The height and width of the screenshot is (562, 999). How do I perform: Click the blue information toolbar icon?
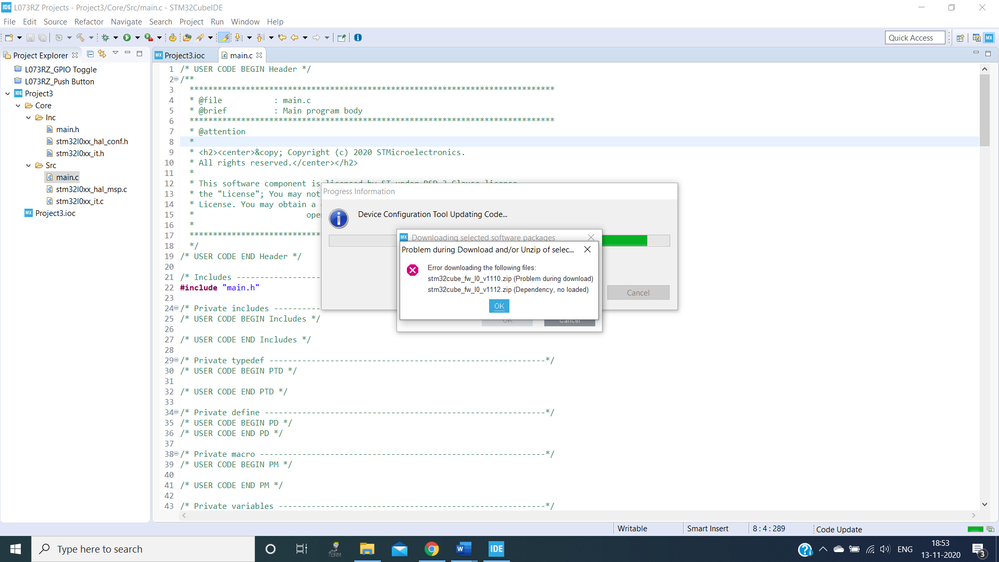(x=357, y=38)
